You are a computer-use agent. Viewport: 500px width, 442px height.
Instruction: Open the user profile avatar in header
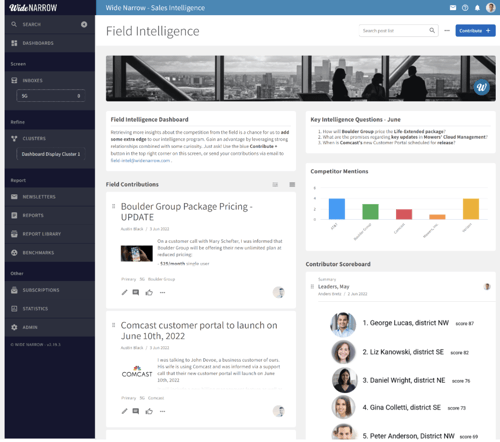(x=490, y=8)
